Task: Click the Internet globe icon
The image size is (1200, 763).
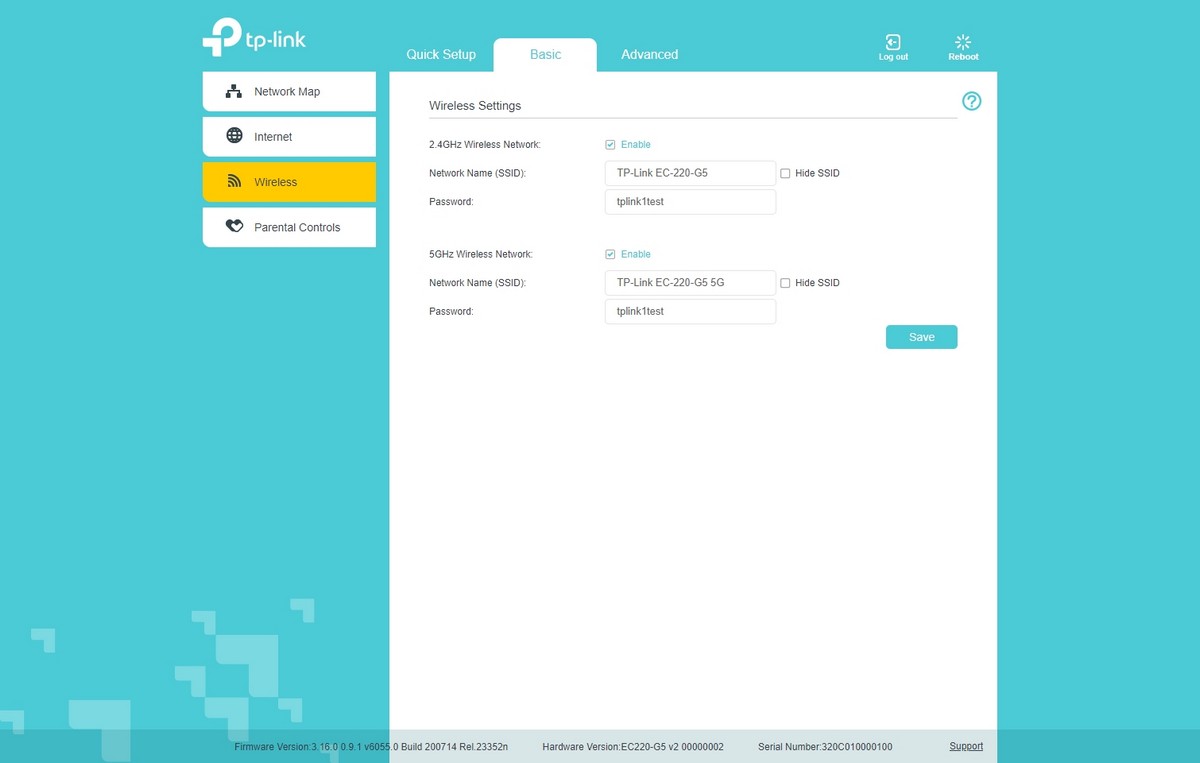Action: tap(234, 136)
